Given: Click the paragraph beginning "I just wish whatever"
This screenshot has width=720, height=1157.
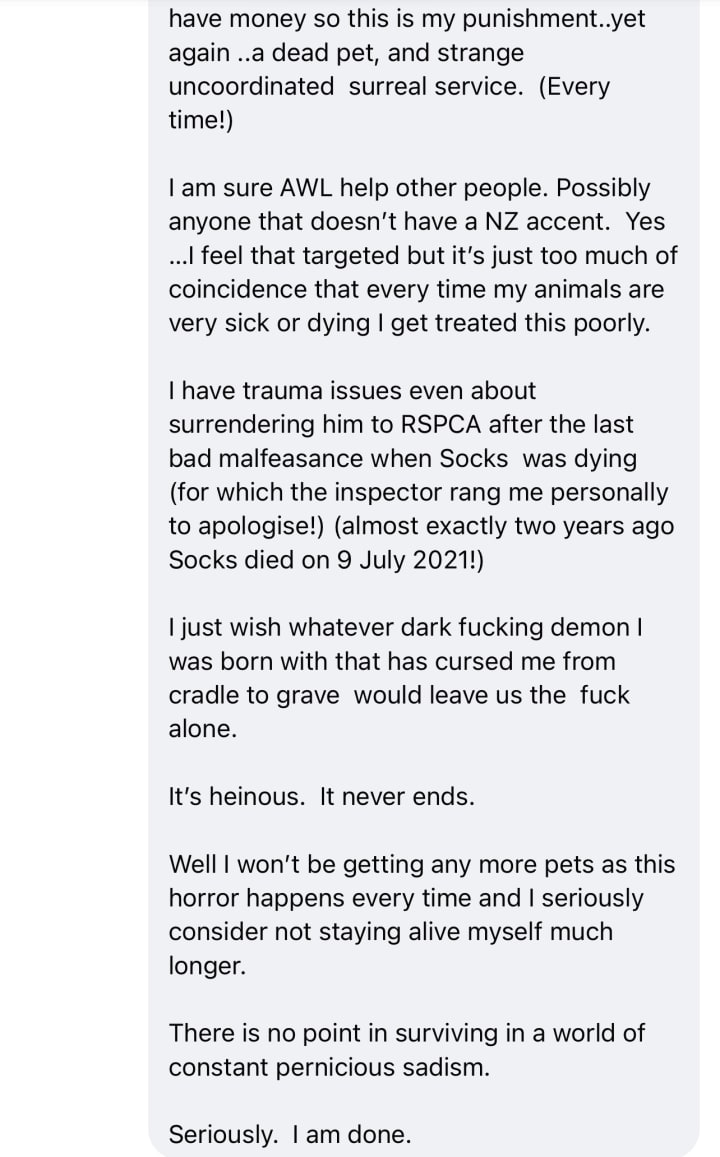Looking at the screenshot, I should [405, 678].
